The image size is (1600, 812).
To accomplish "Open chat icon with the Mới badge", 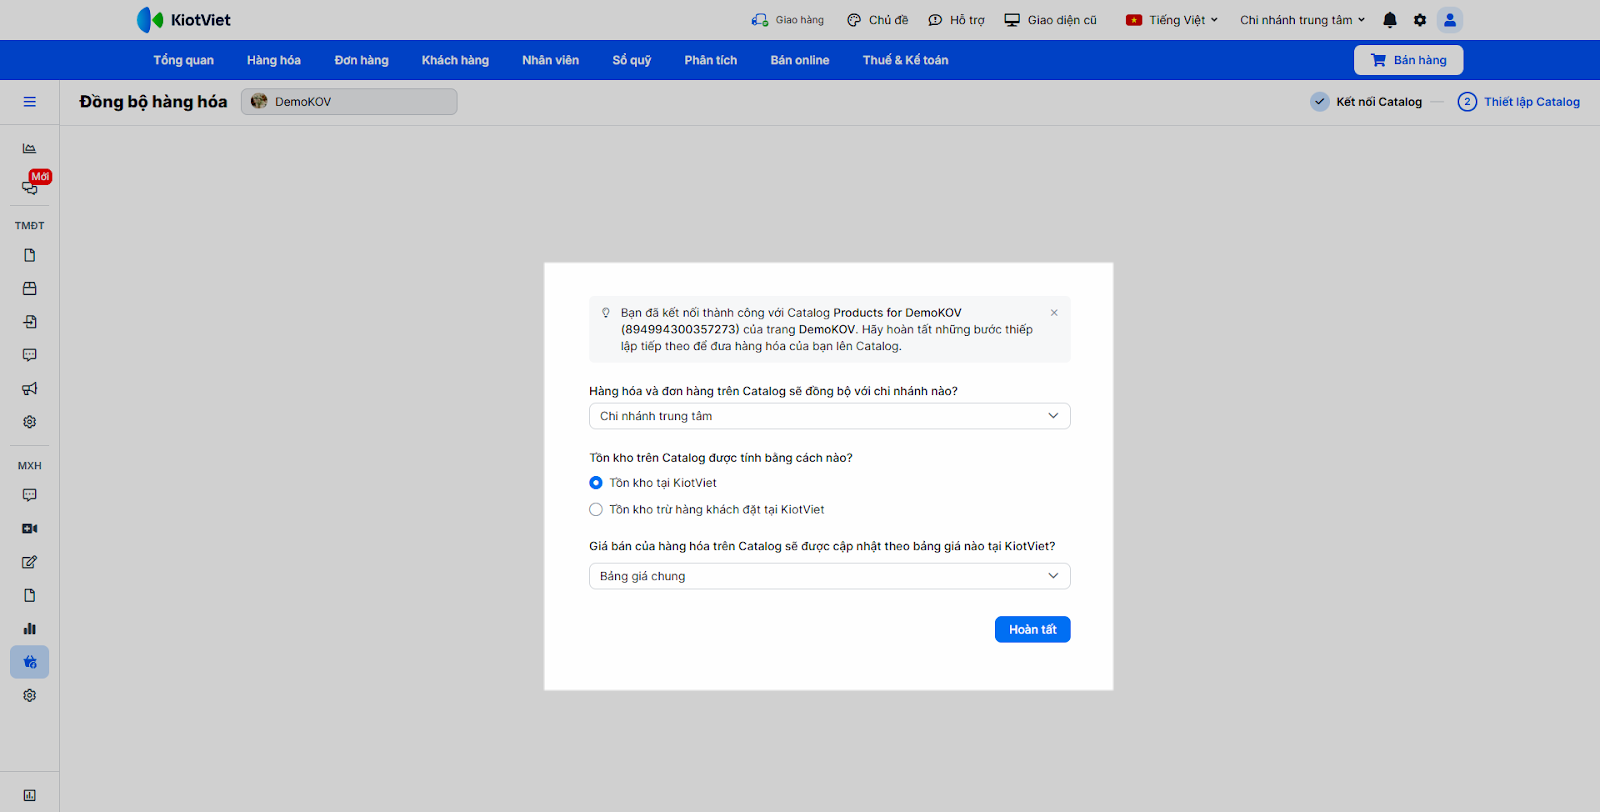I will 30,187.
